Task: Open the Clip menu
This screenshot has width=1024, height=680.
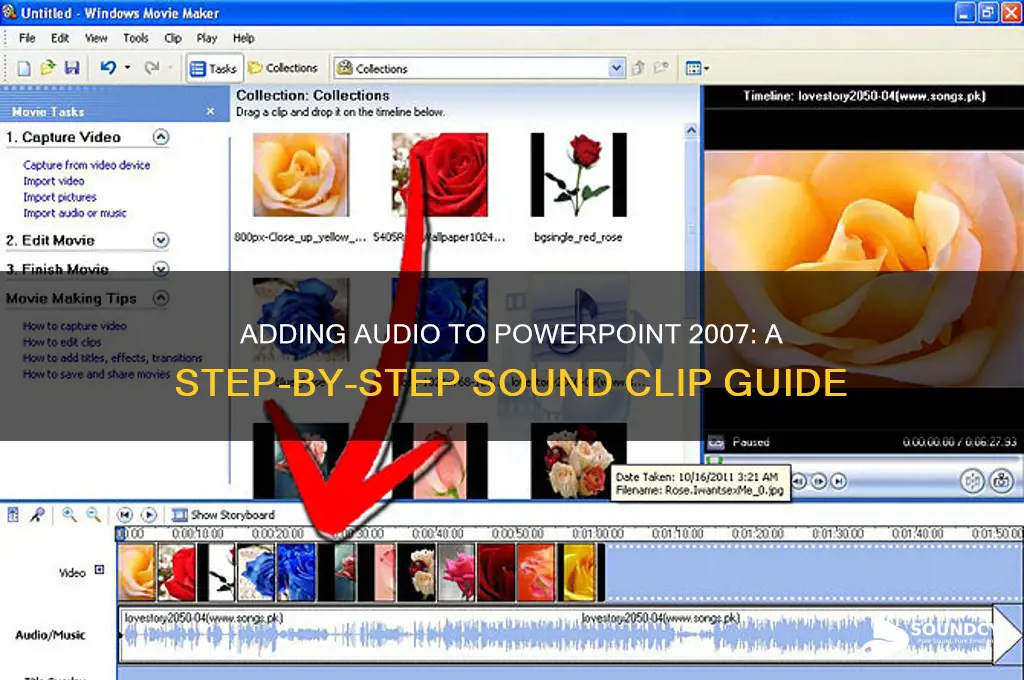Action: pos(172,38)
